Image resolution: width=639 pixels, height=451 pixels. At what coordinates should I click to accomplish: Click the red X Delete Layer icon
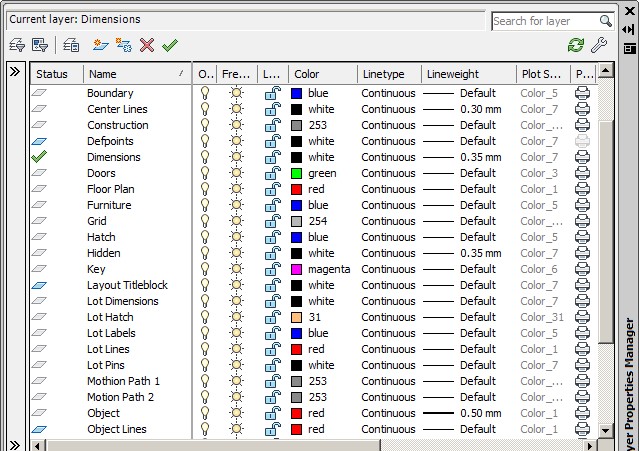[147, 45]
